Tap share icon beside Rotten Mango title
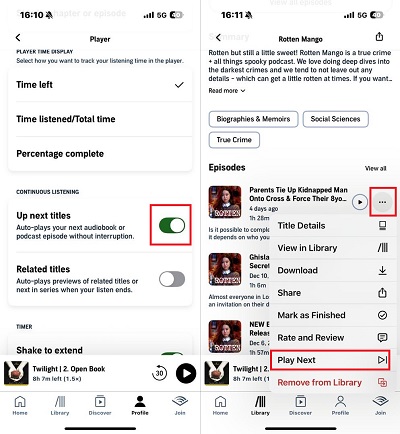This screenshot has width=400, height=434. click(379, 37)
